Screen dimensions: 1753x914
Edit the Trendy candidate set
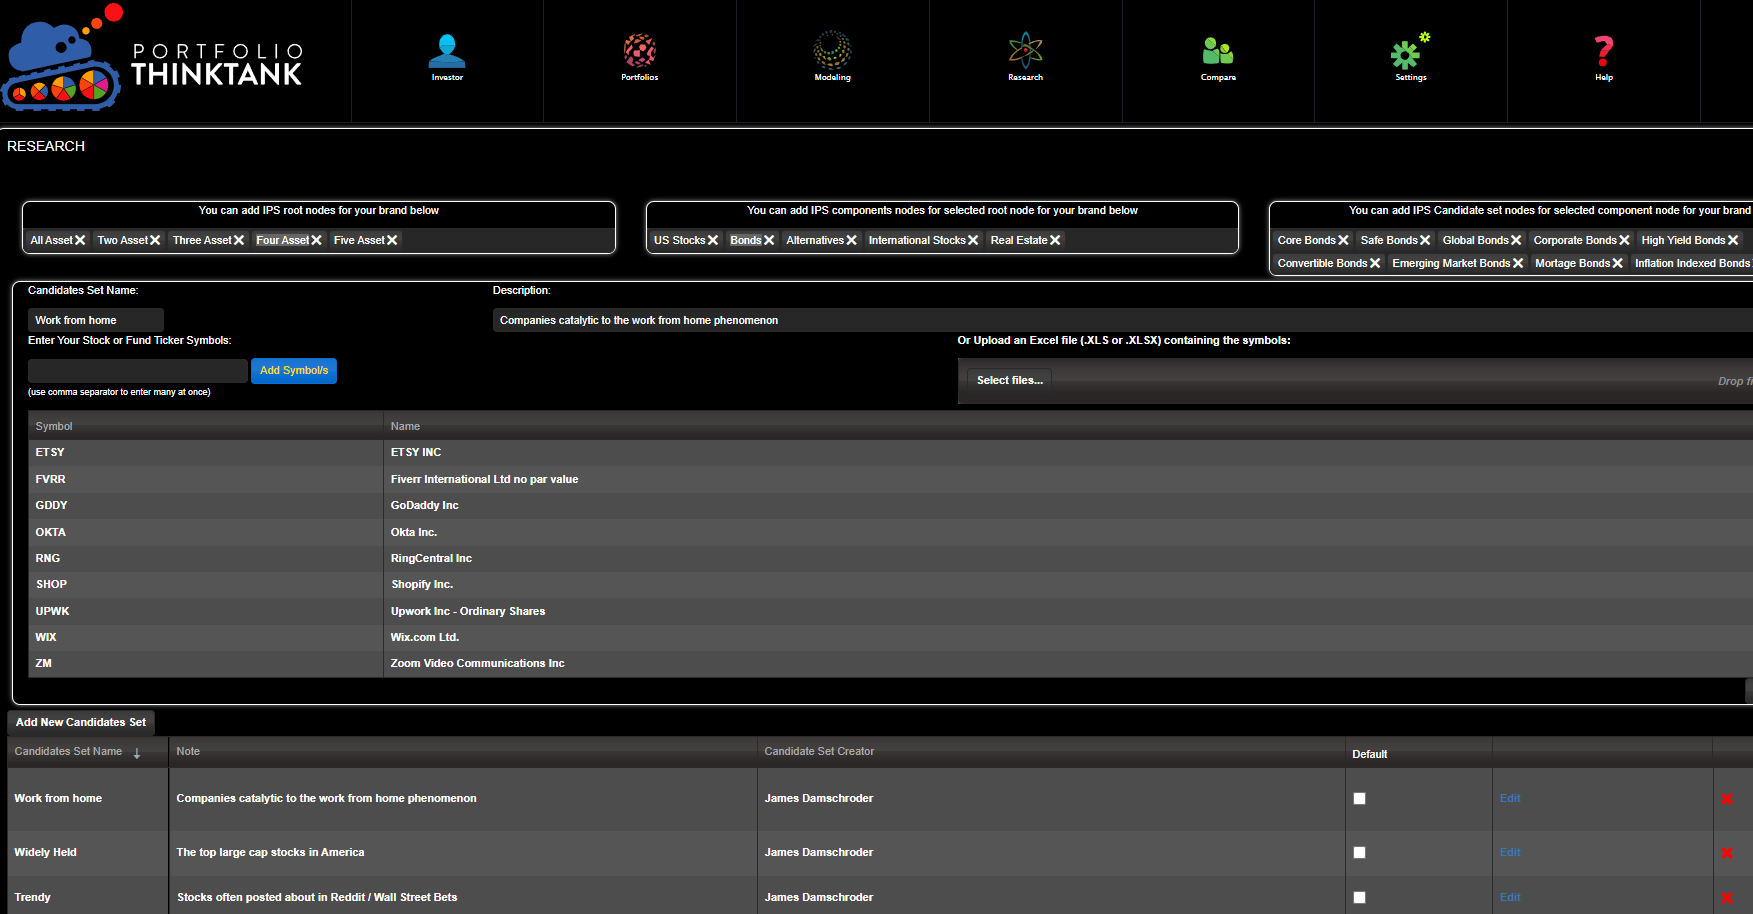1509,897
